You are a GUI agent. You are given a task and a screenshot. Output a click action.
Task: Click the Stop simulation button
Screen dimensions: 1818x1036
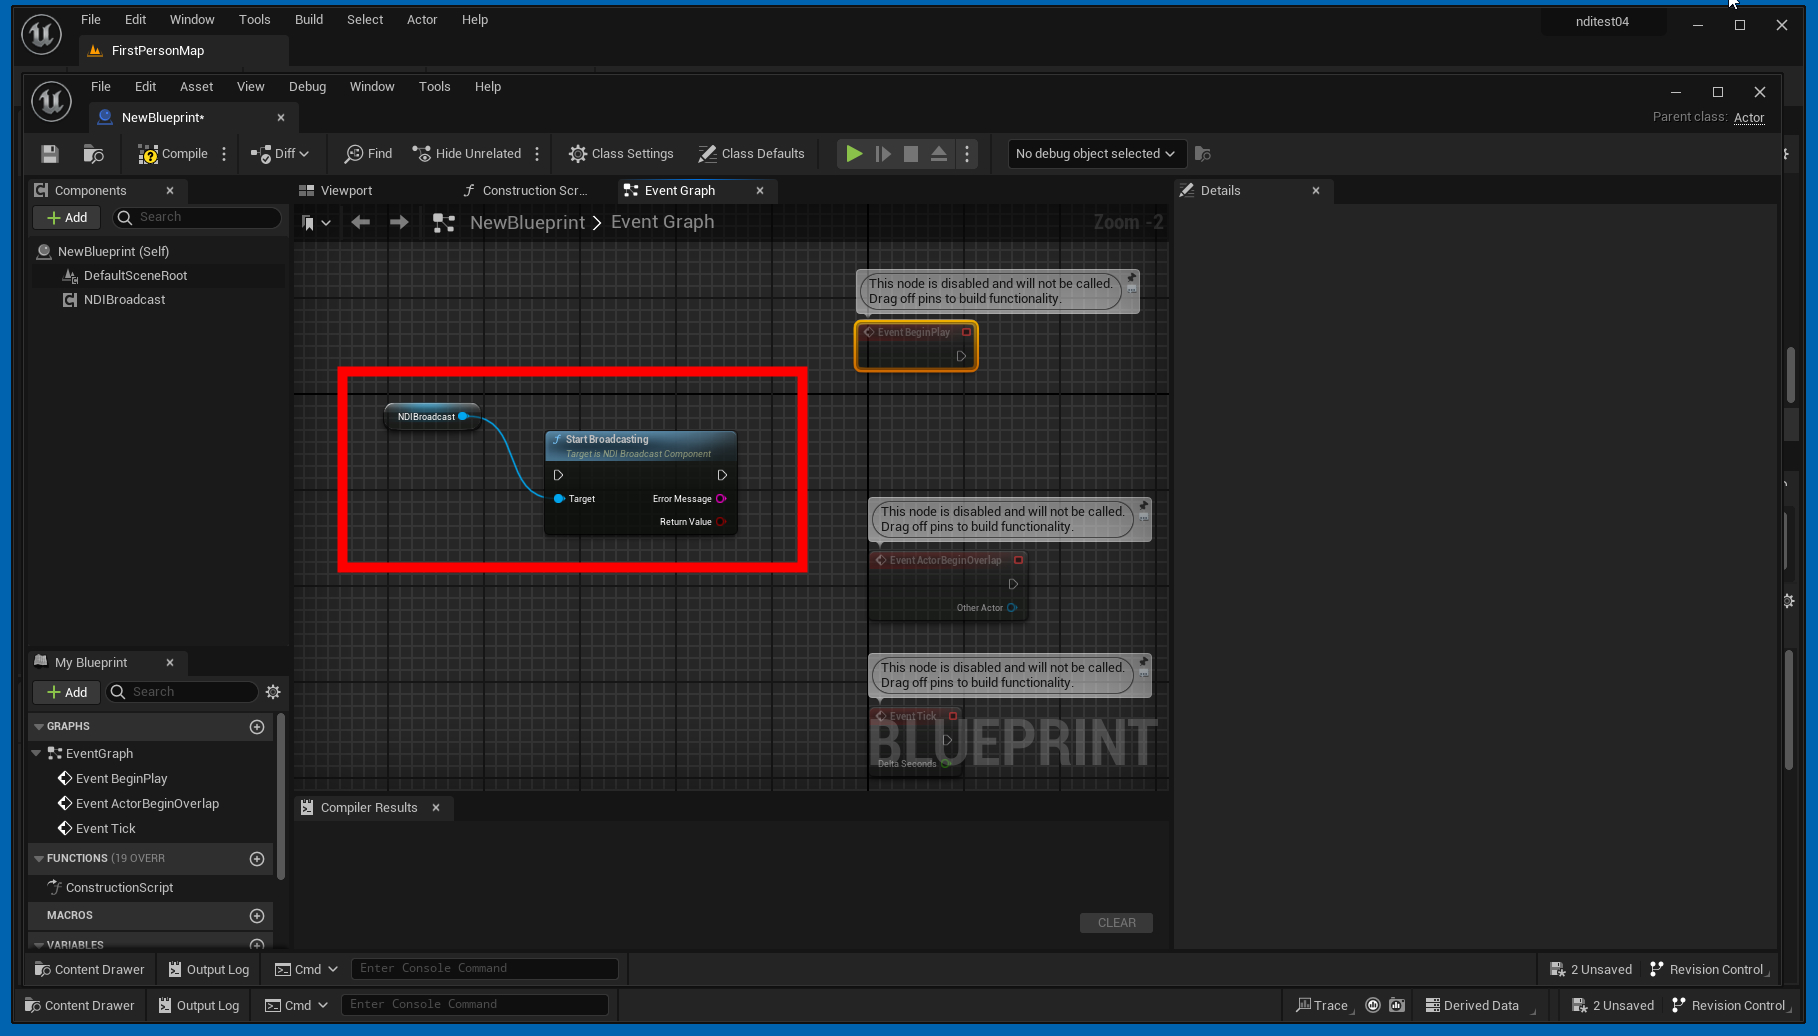point(911,154)
